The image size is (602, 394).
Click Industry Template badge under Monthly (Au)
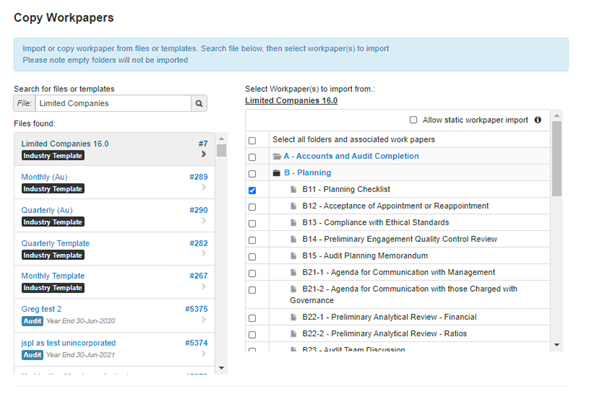53,189
